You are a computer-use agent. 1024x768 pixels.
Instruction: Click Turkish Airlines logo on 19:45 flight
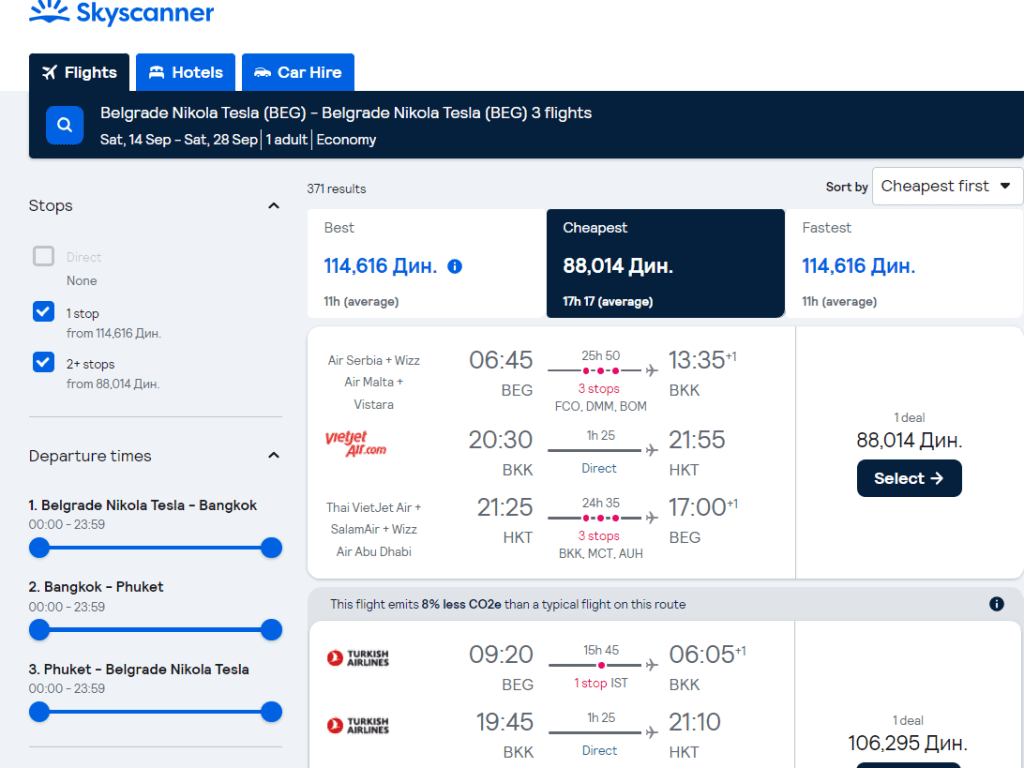click(x=357, y=725)
